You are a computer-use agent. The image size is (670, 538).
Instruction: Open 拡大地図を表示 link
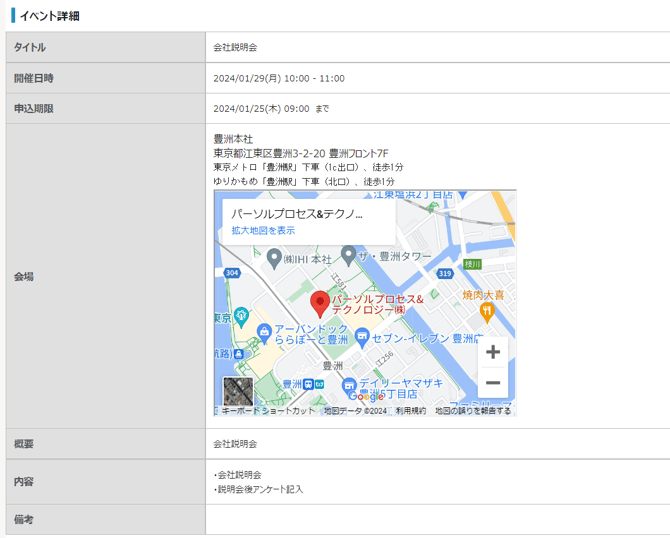[263, 230]
